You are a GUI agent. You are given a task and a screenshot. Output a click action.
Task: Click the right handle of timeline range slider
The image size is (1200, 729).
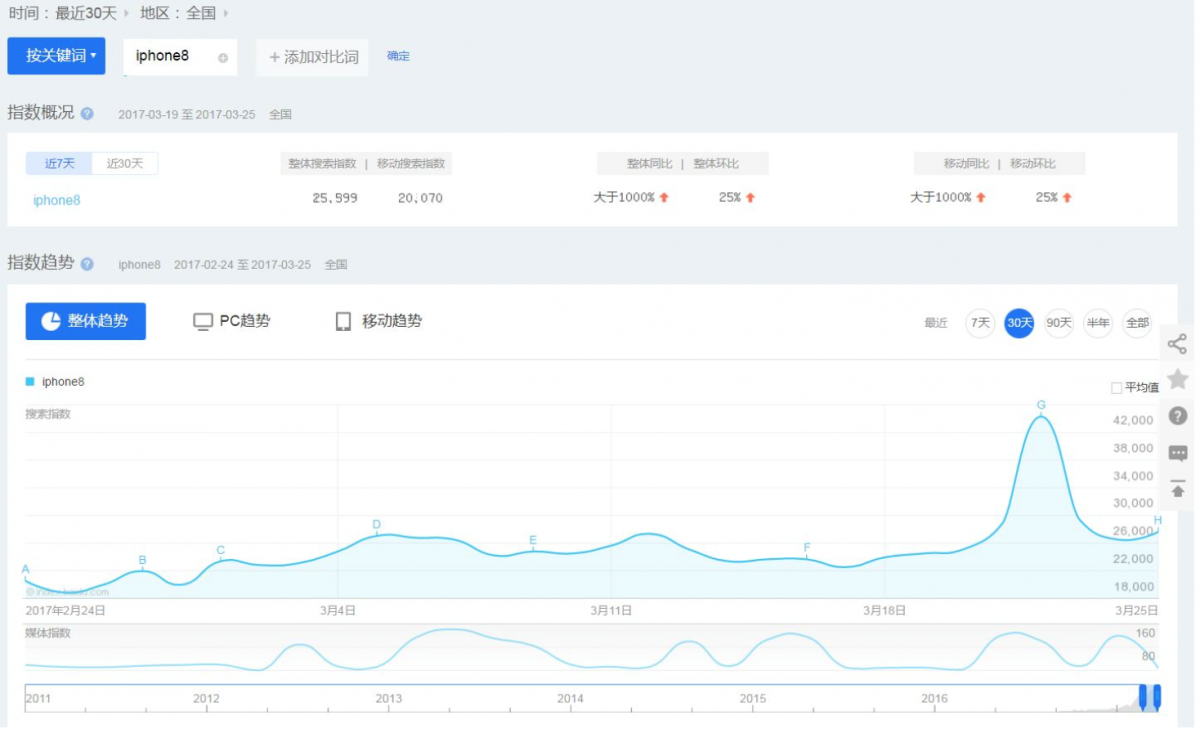click(1157, 697)
